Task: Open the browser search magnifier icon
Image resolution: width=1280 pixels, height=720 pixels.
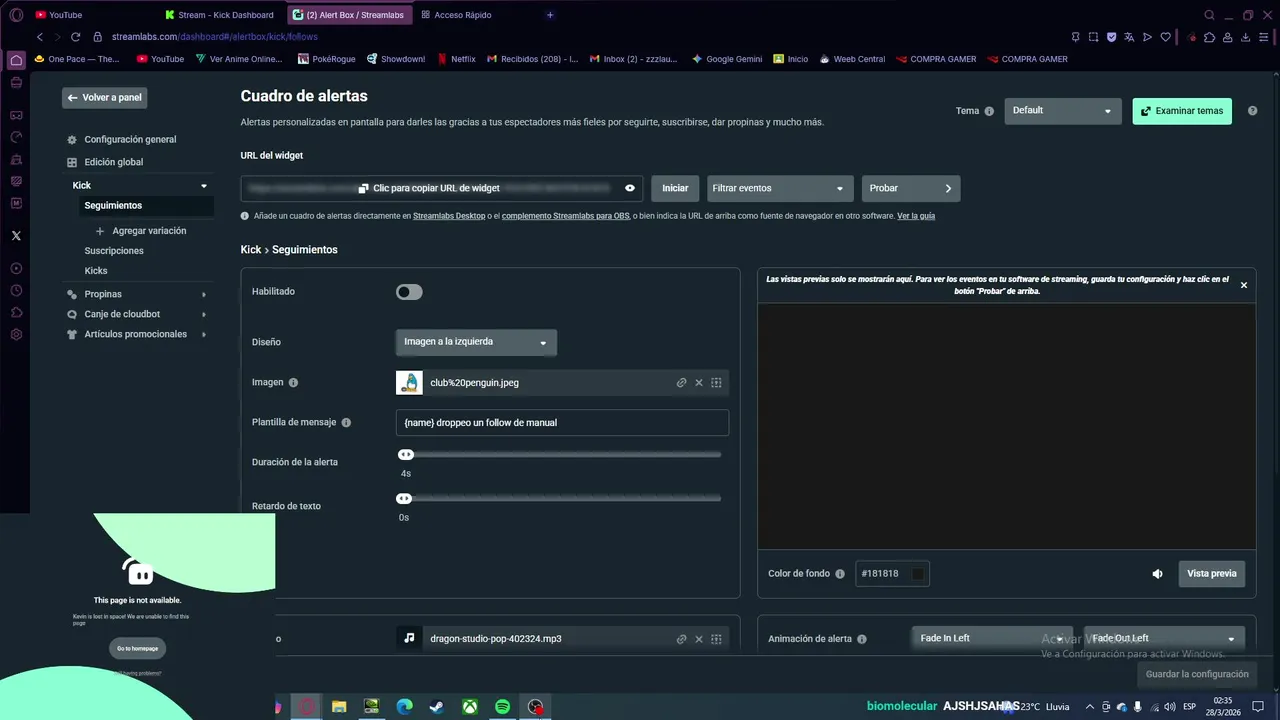Action: pyautogui.click(x=1209, y=15)
